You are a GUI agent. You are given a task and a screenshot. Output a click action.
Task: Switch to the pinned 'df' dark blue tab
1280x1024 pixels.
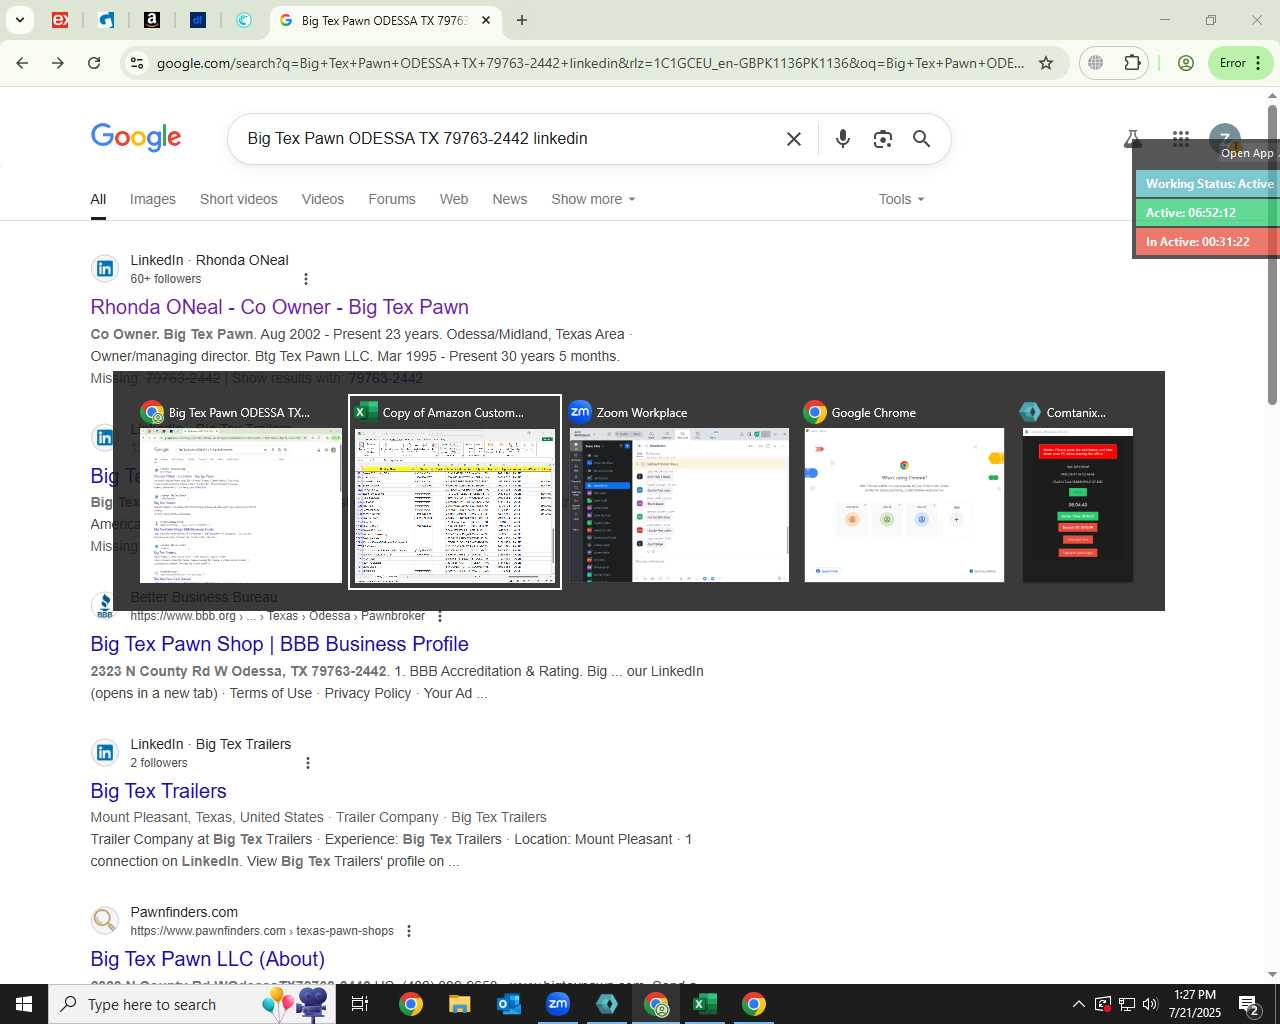[198, 20]
